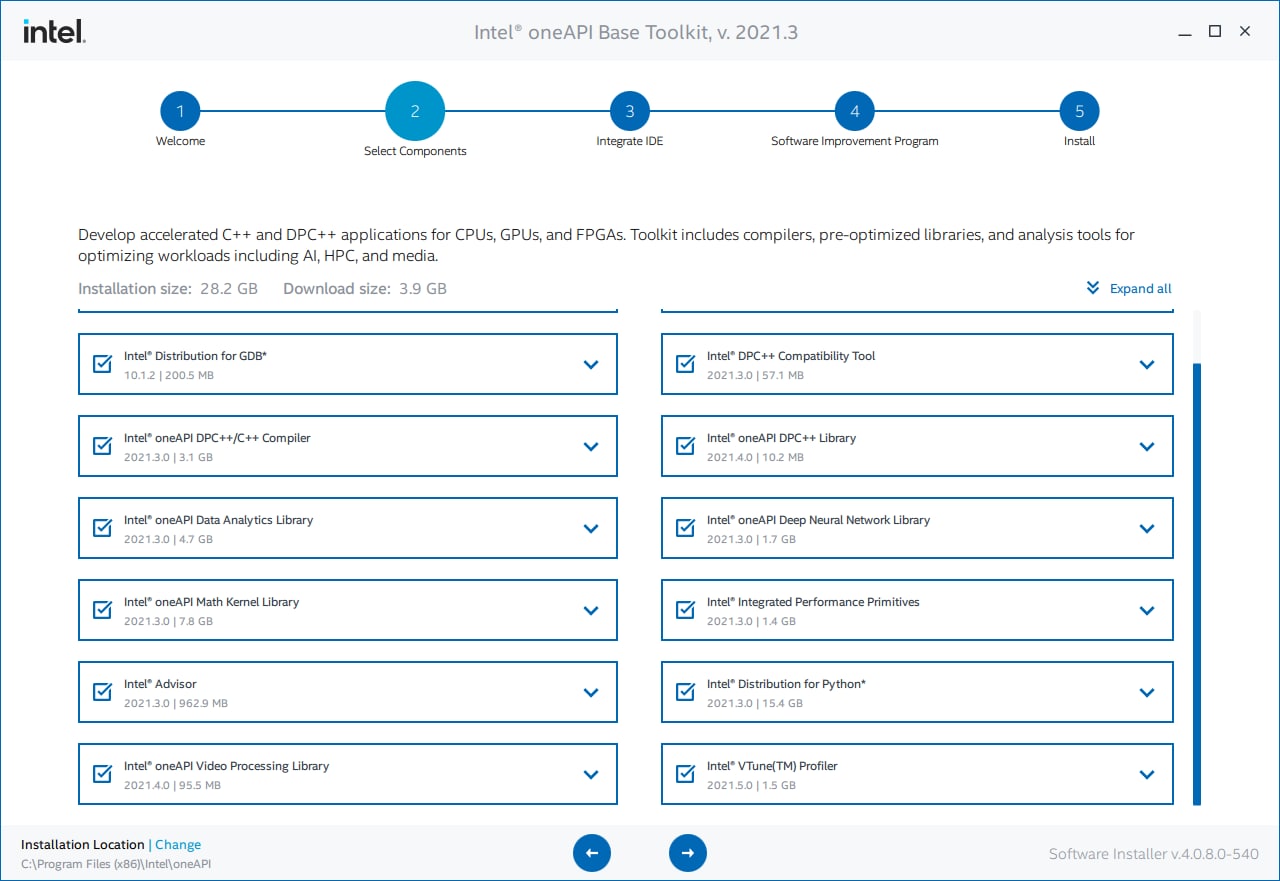Screen dimensions: 1280x881
Task: Close the installer window
Action: pyautogui.click(x=1245, y=32)
